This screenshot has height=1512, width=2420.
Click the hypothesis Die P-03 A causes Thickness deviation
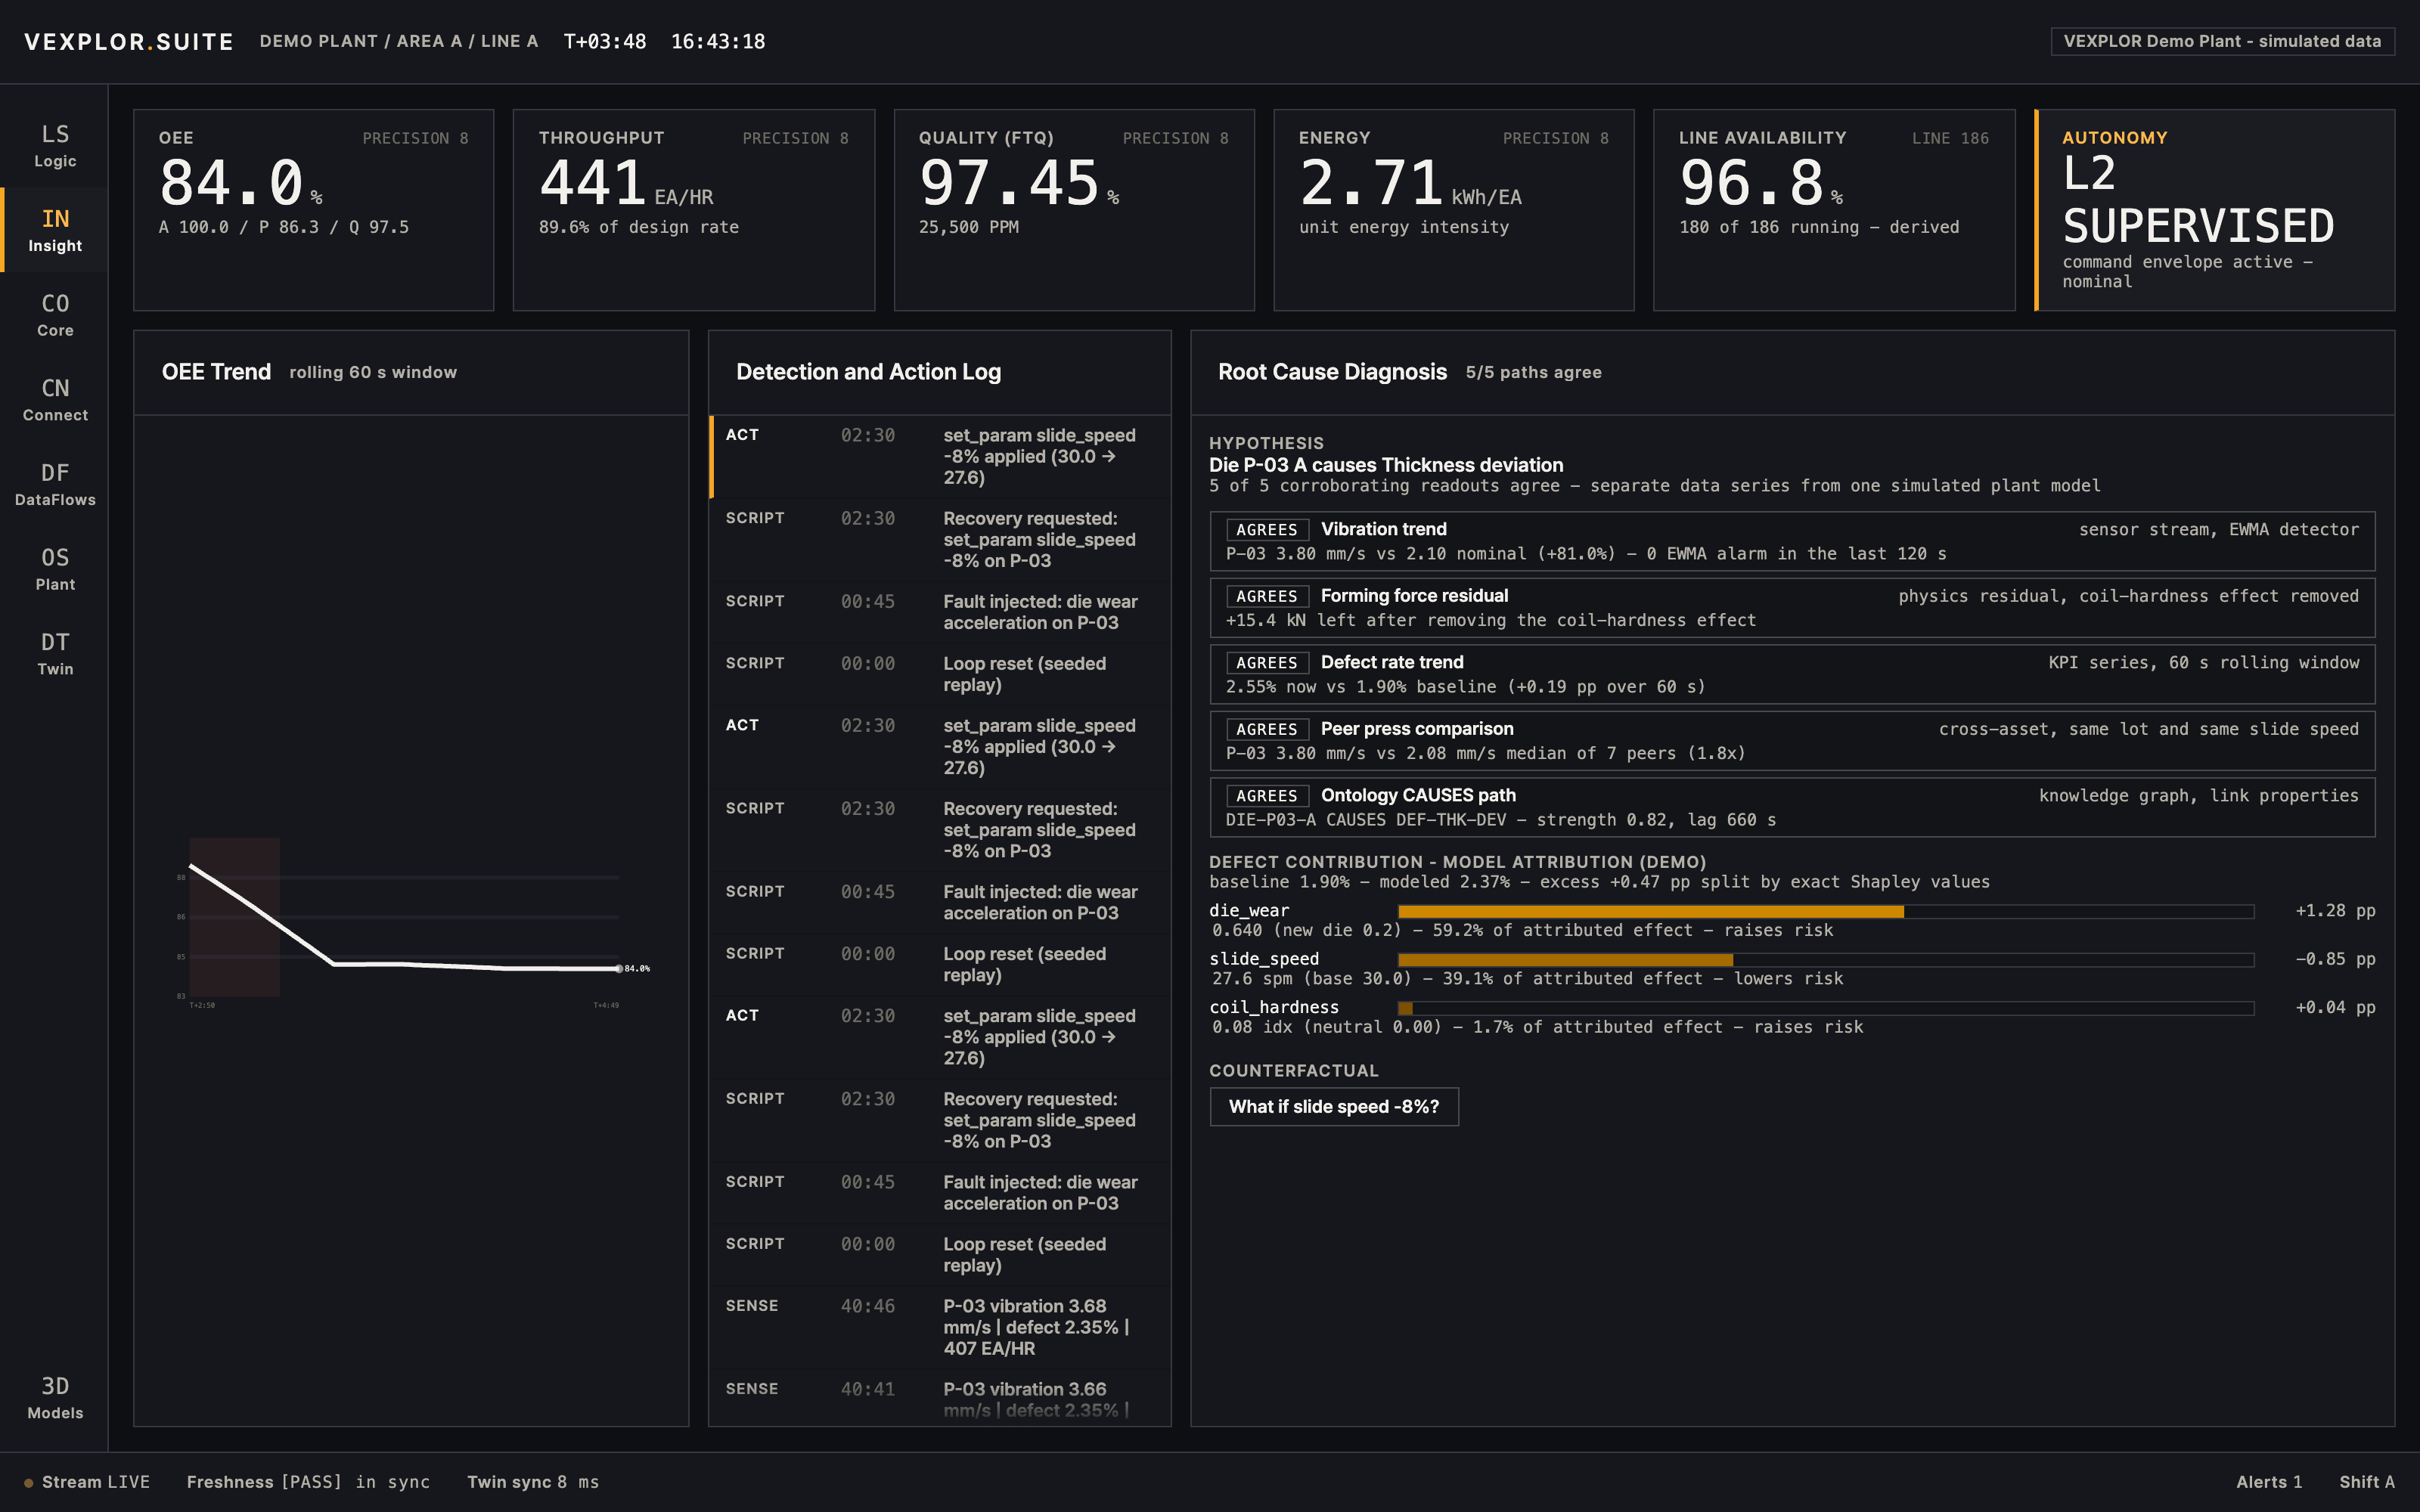click(x=1386, y=465)
